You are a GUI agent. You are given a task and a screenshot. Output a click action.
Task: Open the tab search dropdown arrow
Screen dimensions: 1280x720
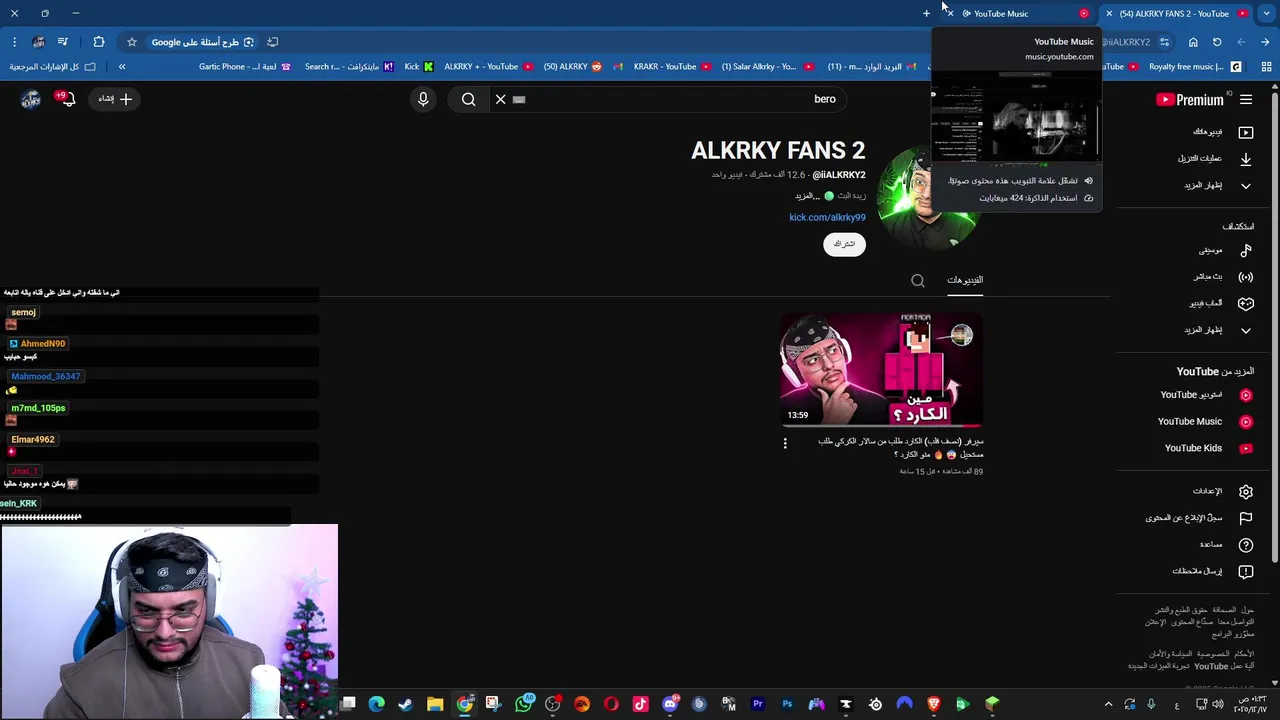[x=1266, y=14]
